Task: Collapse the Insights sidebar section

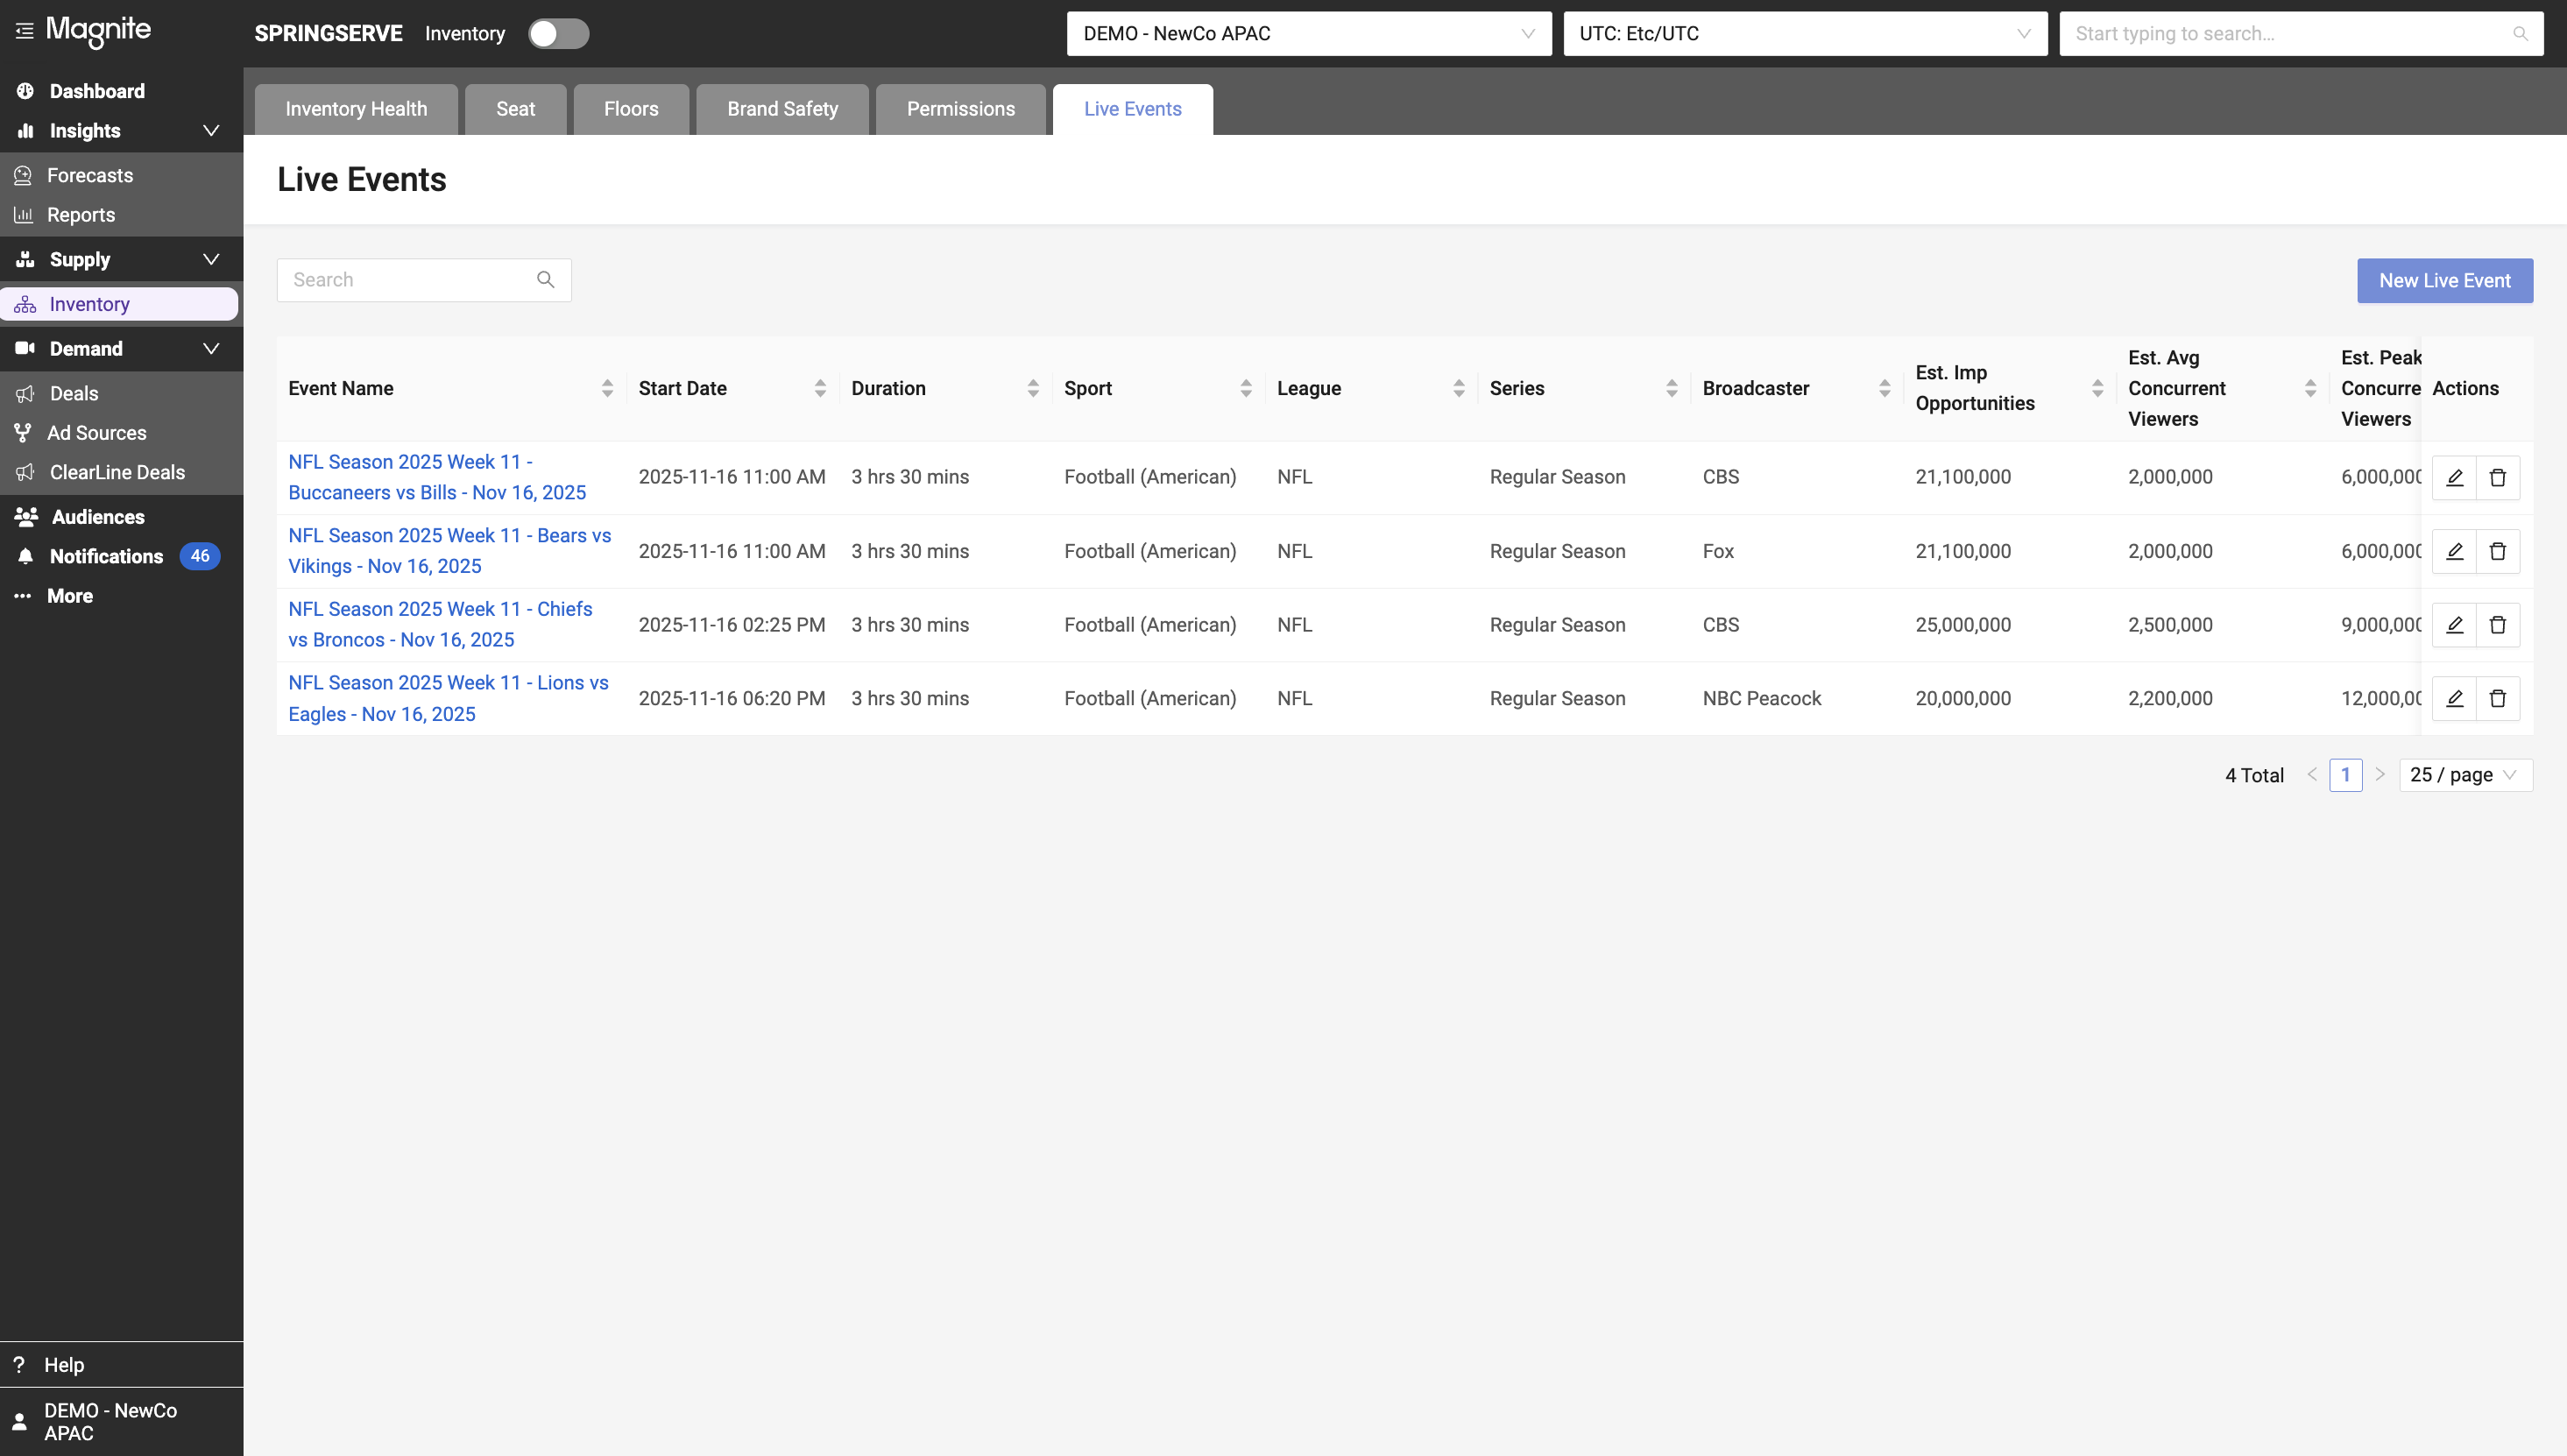Action: point(211,131)
